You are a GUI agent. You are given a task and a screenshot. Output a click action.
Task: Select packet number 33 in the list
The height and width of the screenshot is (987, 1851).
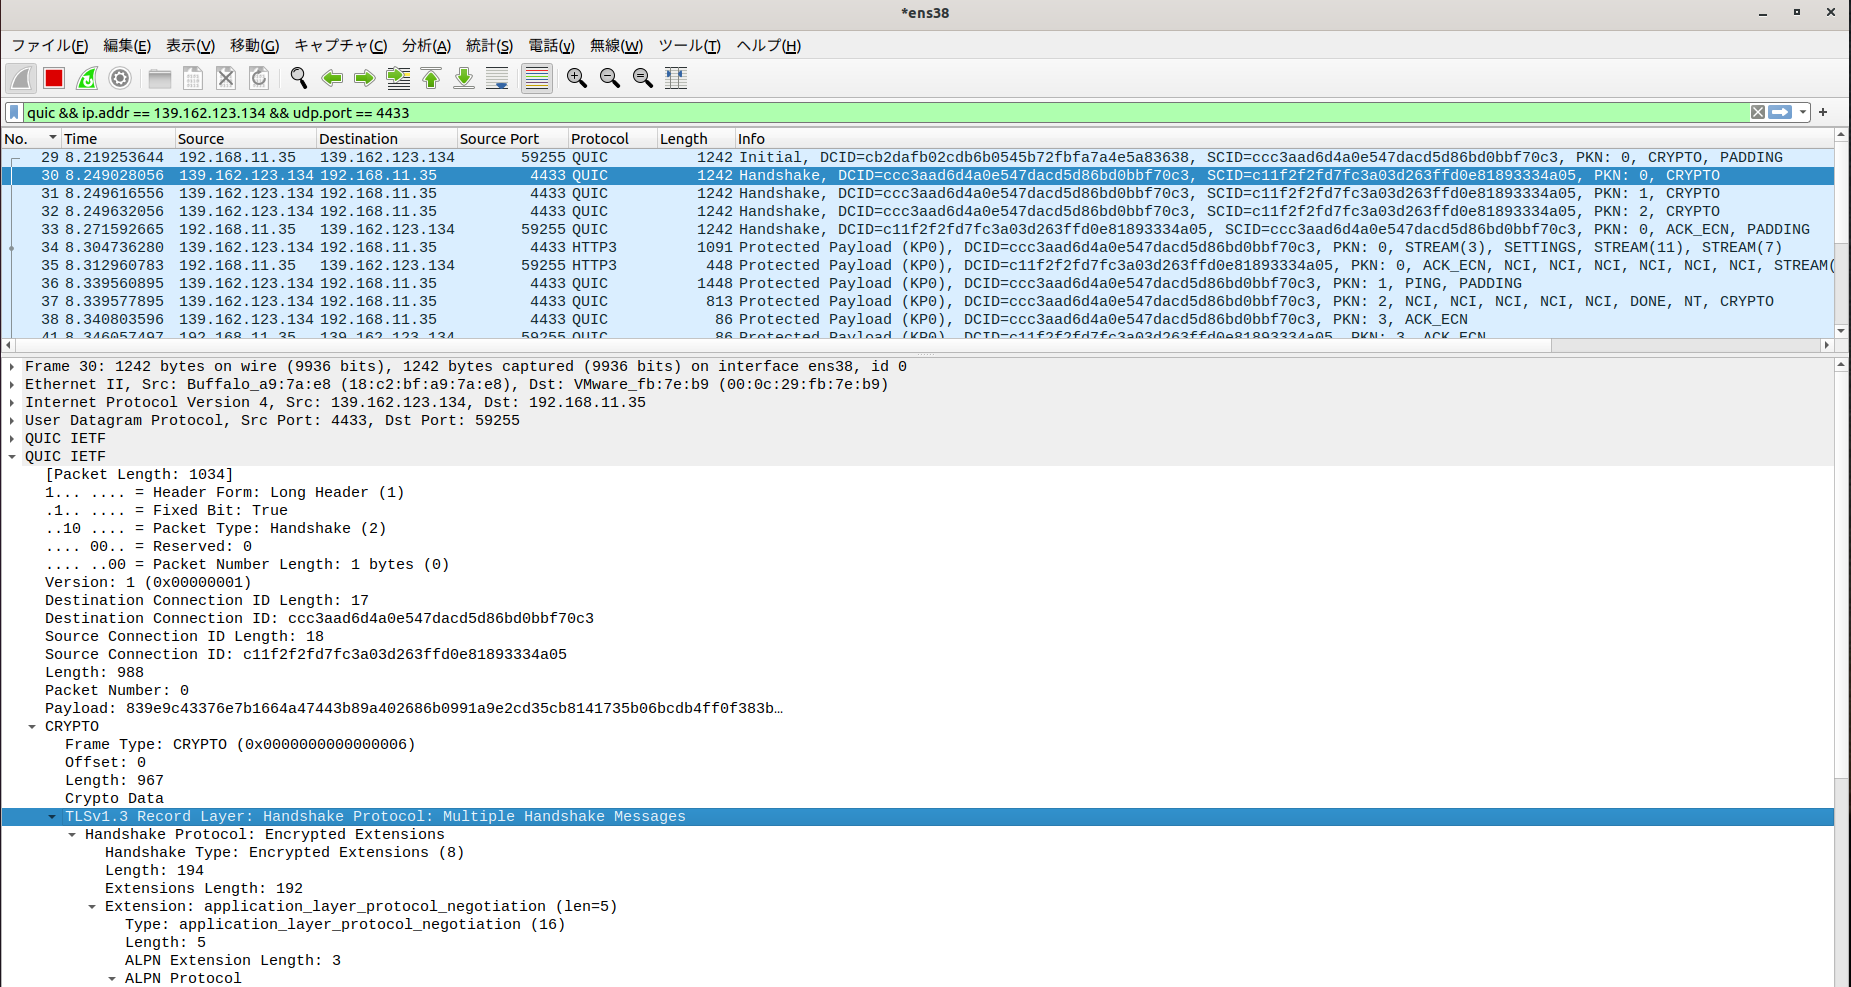point(400,229)
